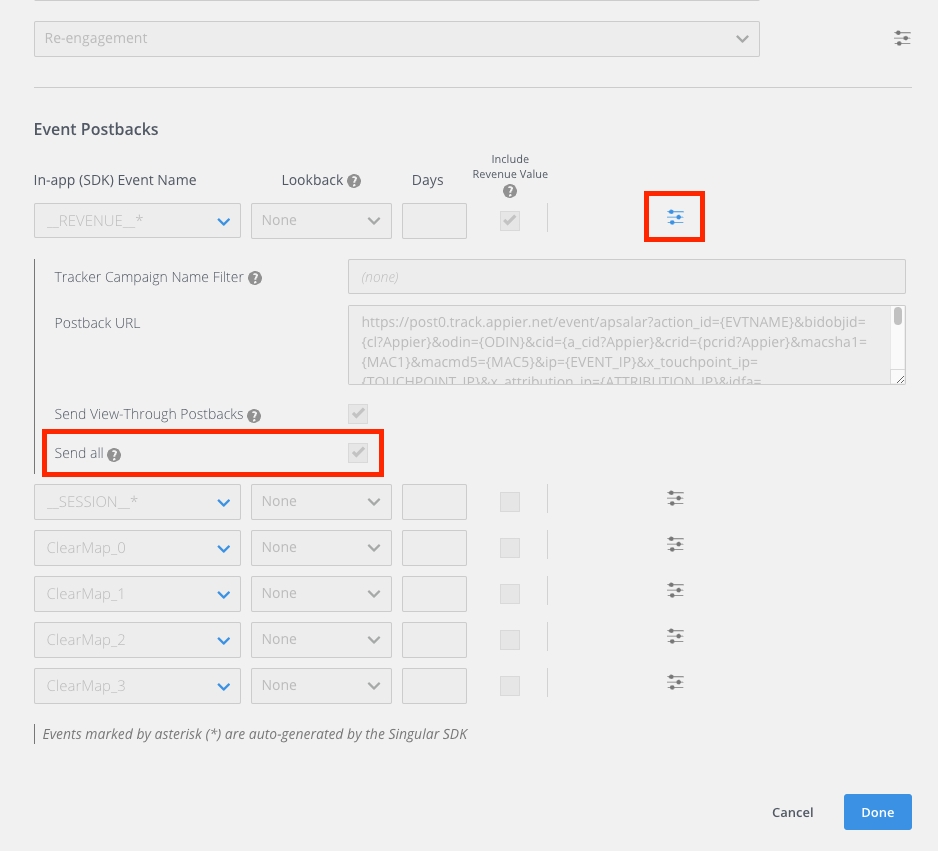Click help icon beside Send all

[x=114, y=454]
